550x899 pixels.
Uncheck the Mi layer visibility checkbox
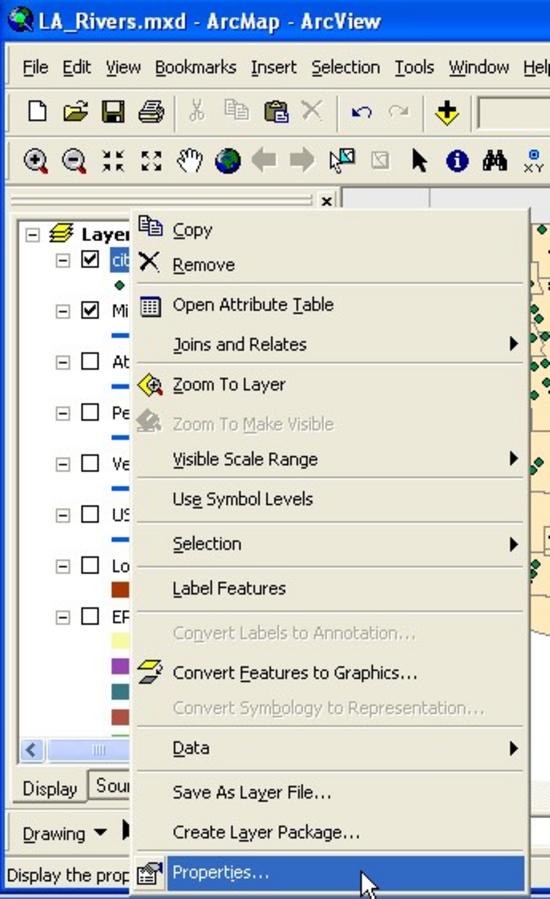pos(89,310)
